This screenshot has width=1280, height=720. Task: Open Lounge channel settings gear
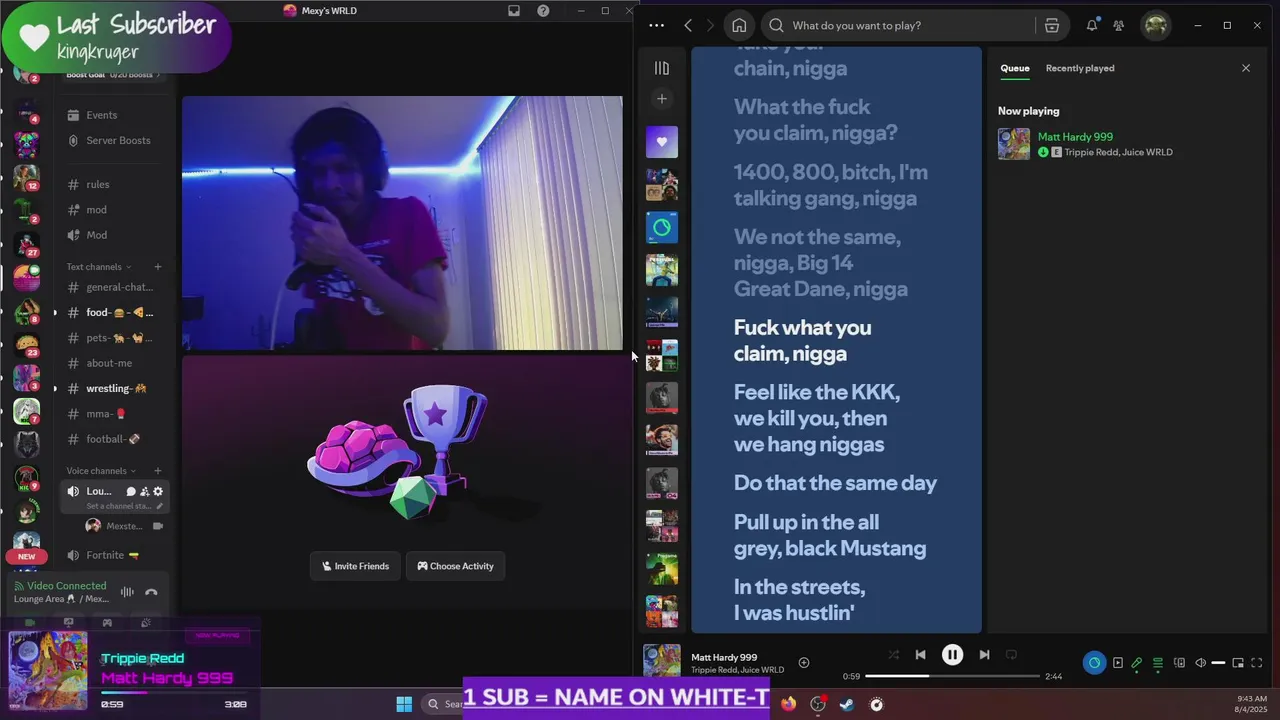158,491
